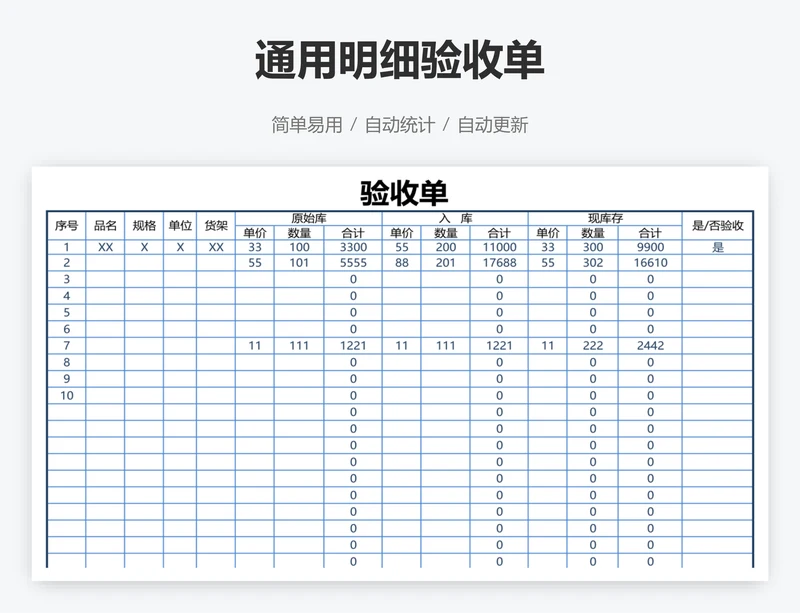Click quantity cell 101 in row 2
Viewport: 800px width, 613px height.
[299, 263]
